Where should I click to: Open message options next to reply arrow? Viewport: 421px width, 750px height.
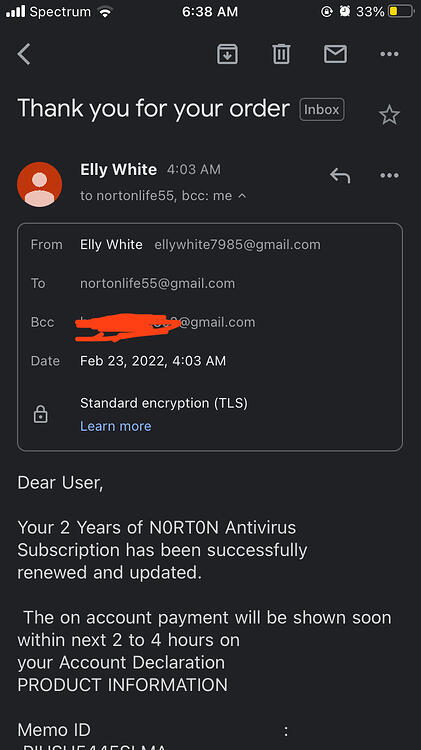[x=389, y=176]
